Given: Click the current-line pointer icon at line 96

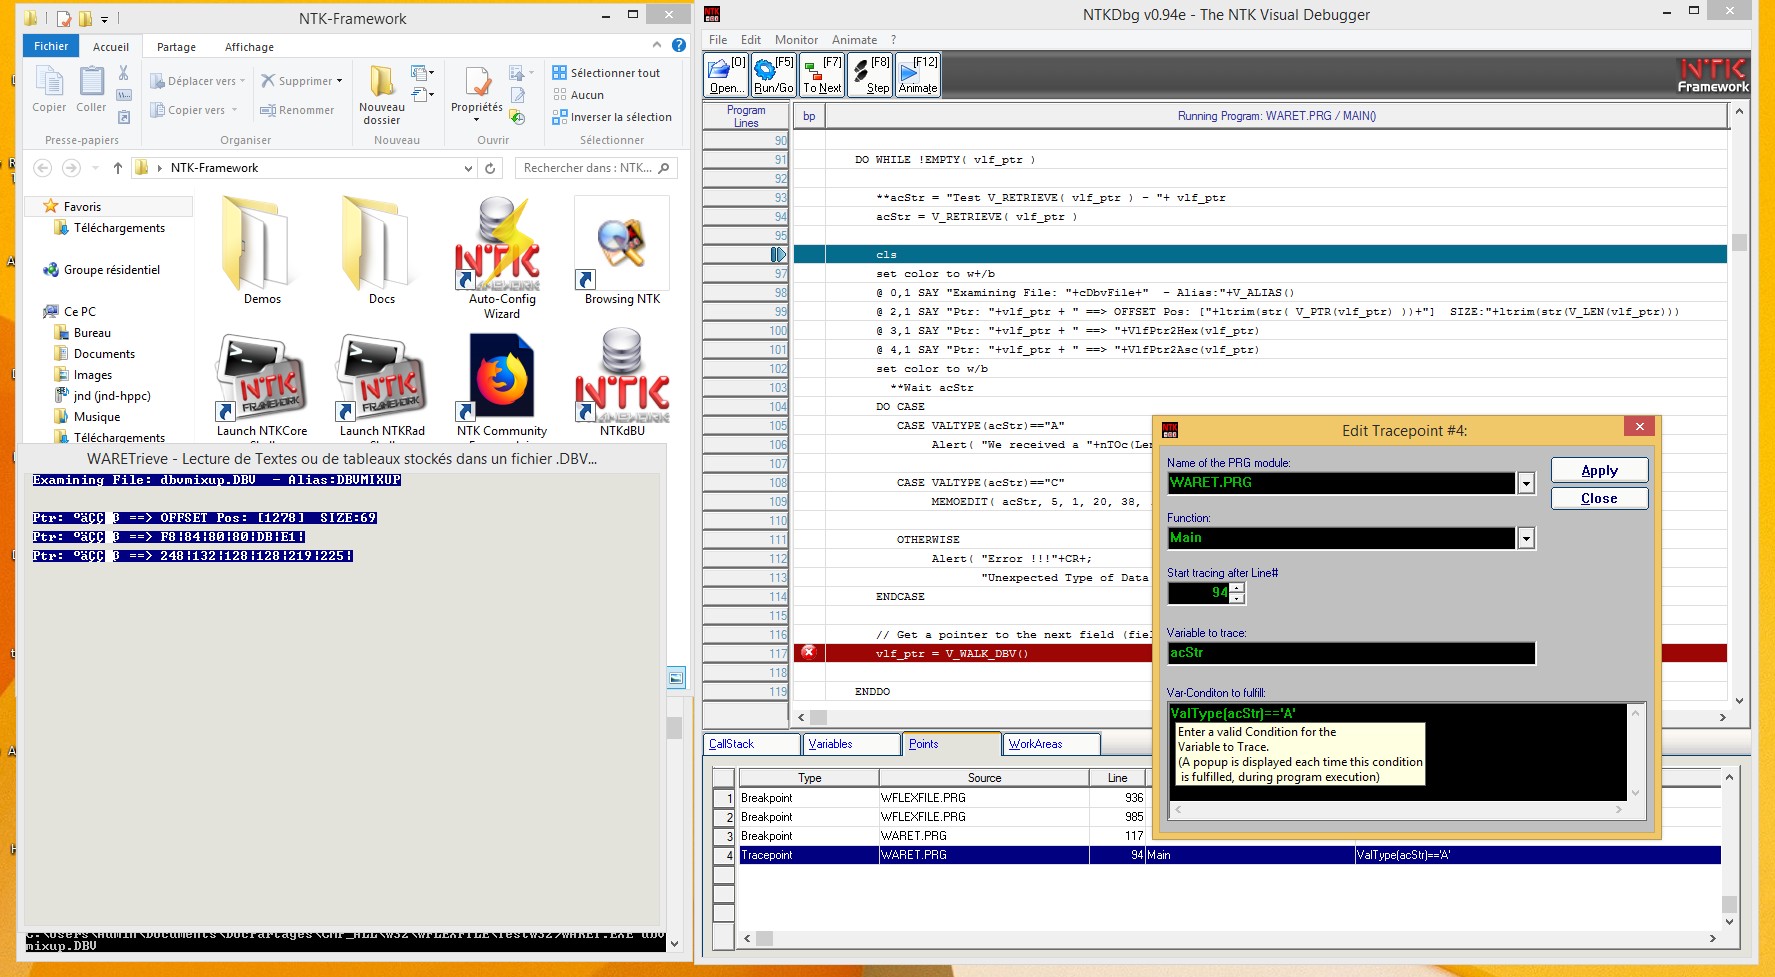Looking at the screenshot, I should click(778, 254).
